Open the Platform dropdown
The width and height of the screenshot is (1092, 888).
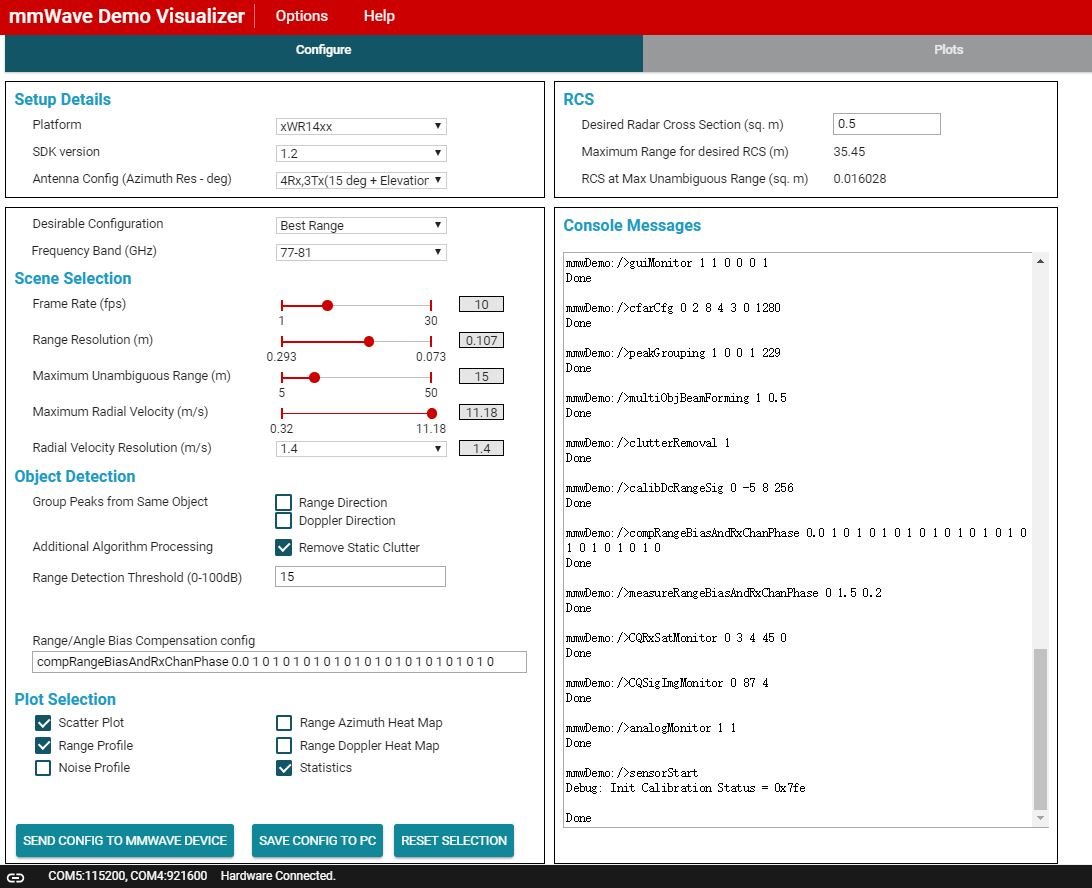pos(361,126)
